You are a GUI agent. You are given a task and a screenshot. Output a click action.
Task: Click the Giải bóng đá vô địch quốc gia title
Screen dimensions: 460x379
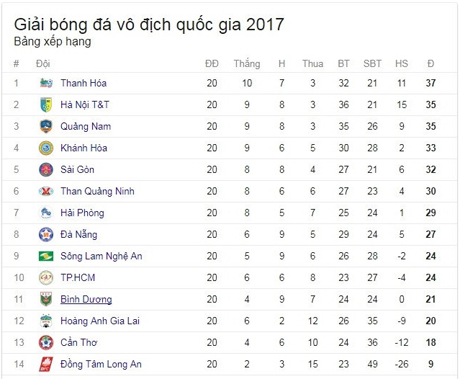(149, 24)
